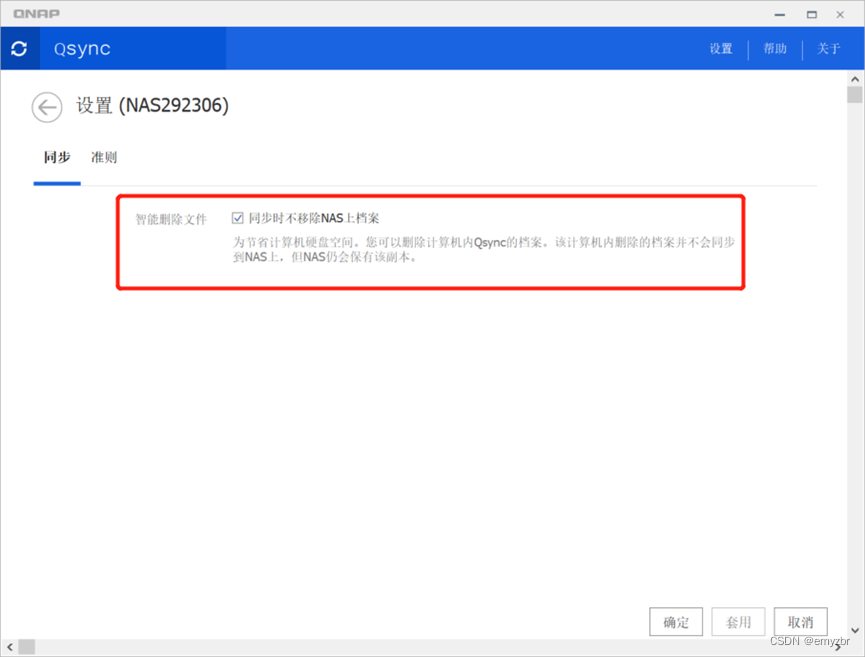
Task: Switch to the 同步 tab
Action: [57, 157]
